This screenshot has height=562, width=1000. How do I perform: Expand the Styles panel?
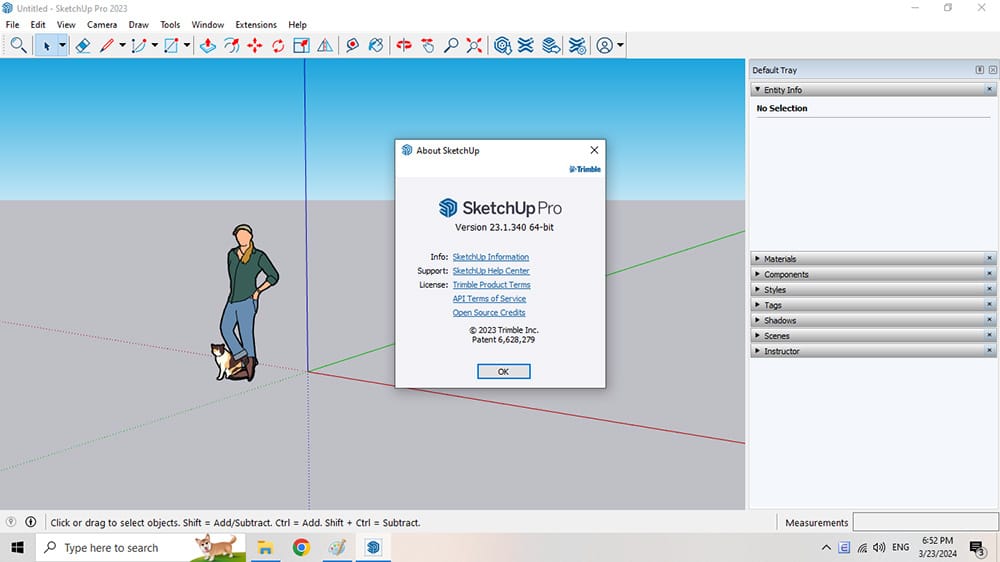758,289
